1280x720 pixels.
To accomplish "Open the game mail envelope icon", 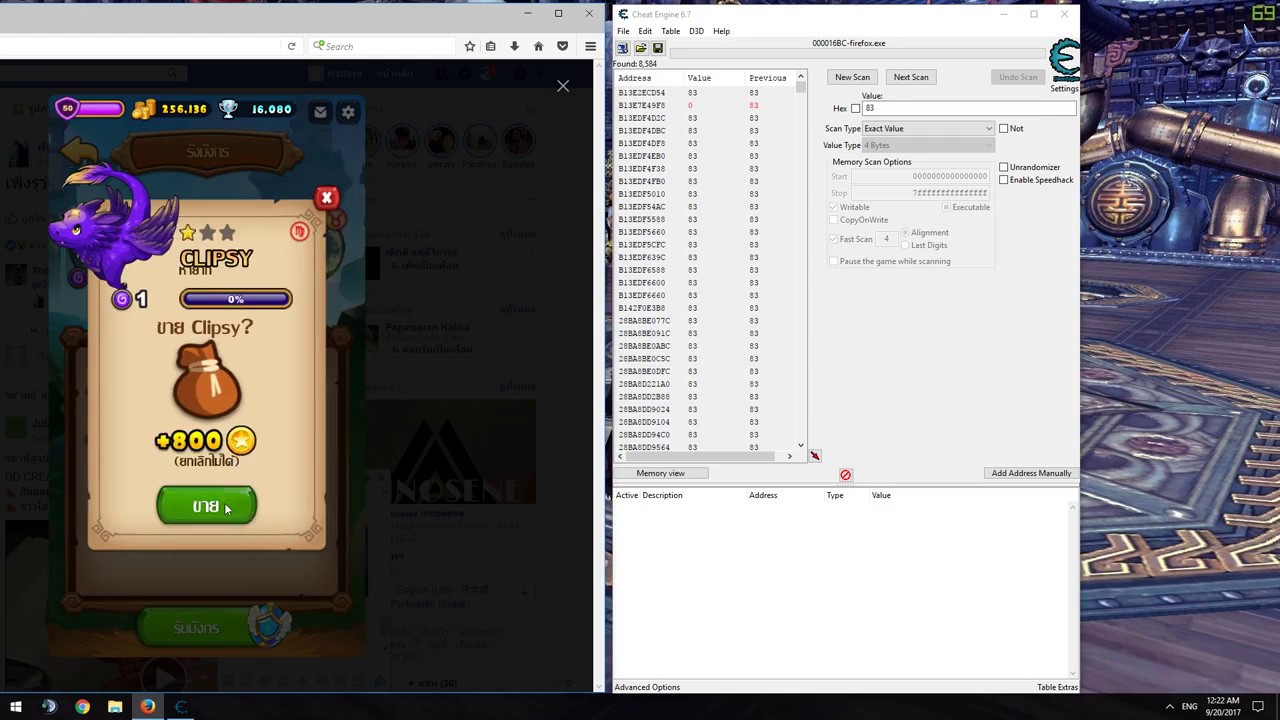I will (x=320, y=112).
